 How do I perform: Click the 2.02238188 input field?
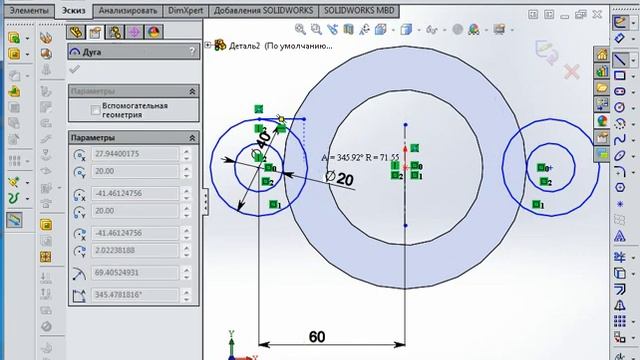pyautogui.click(x=135, y=250)
